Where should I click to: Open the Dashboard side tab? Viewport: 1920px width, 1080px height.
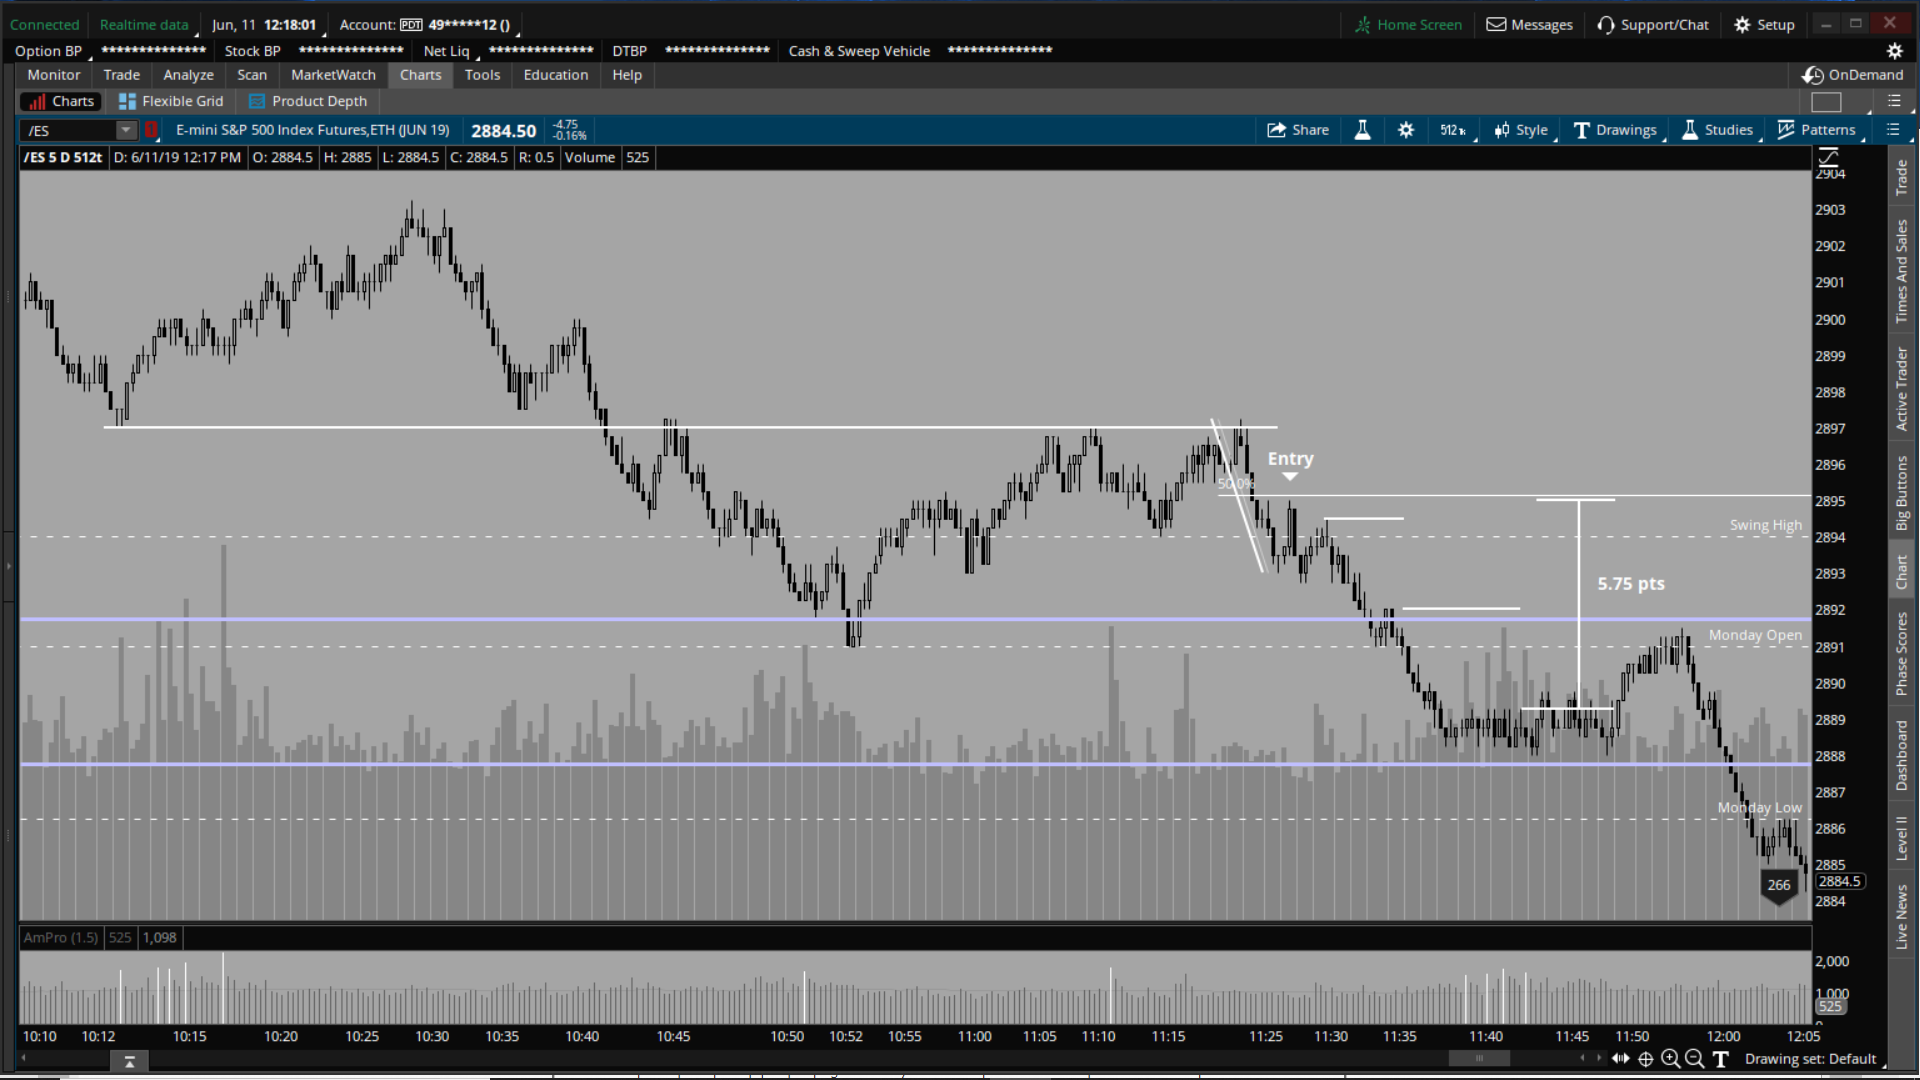(1902, 755)
